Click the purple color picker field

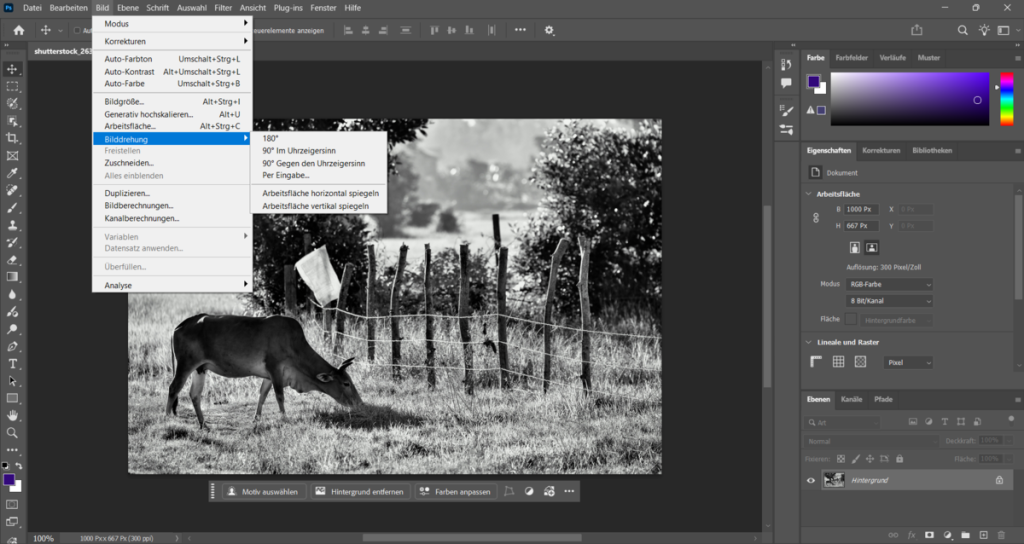point(910,99)
